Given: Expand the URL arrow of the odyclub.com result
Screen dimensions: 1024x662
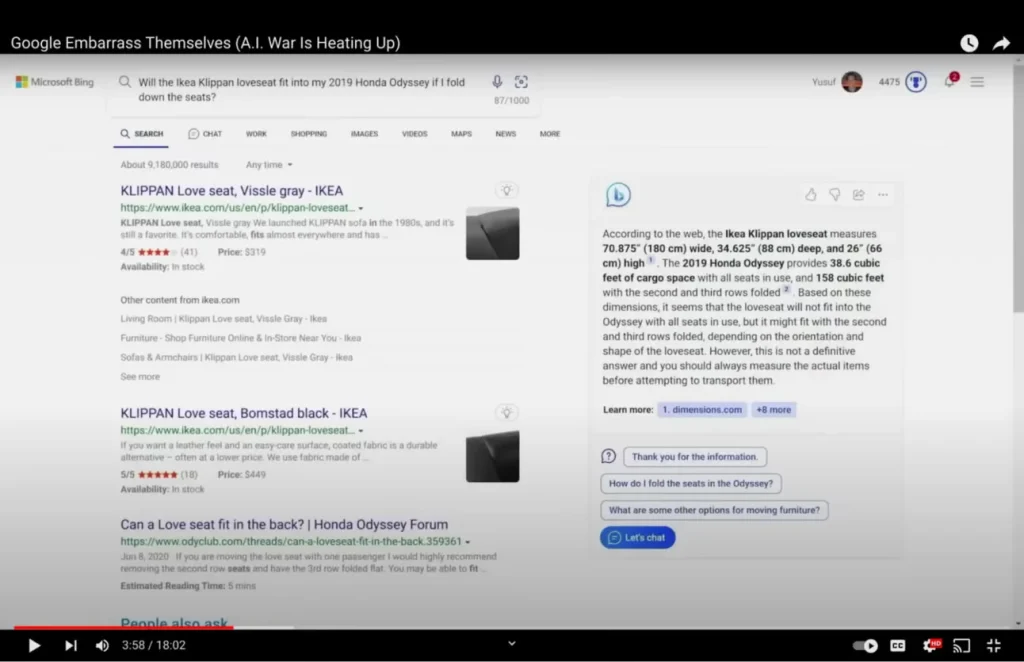Looking at the screenshot, I should 468,542.
